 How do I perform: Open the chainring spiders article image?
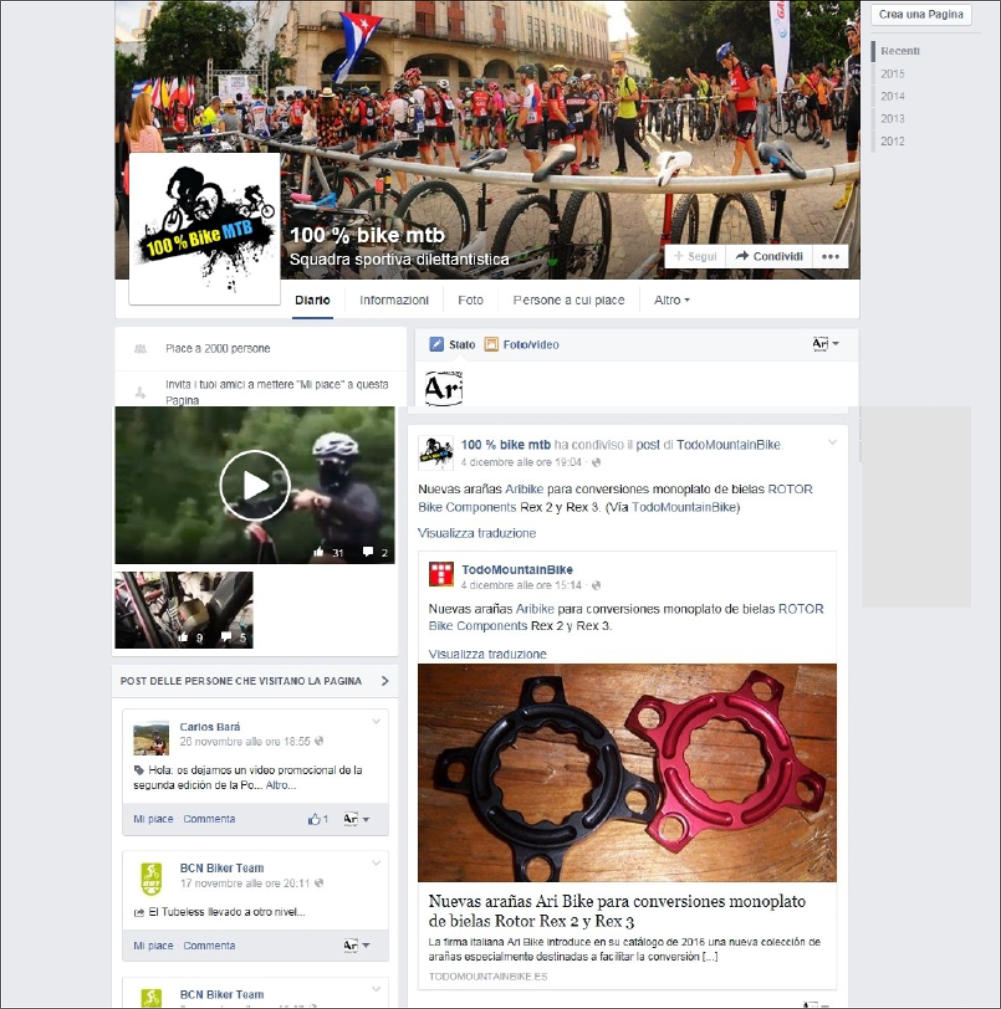tap(627, 773)
